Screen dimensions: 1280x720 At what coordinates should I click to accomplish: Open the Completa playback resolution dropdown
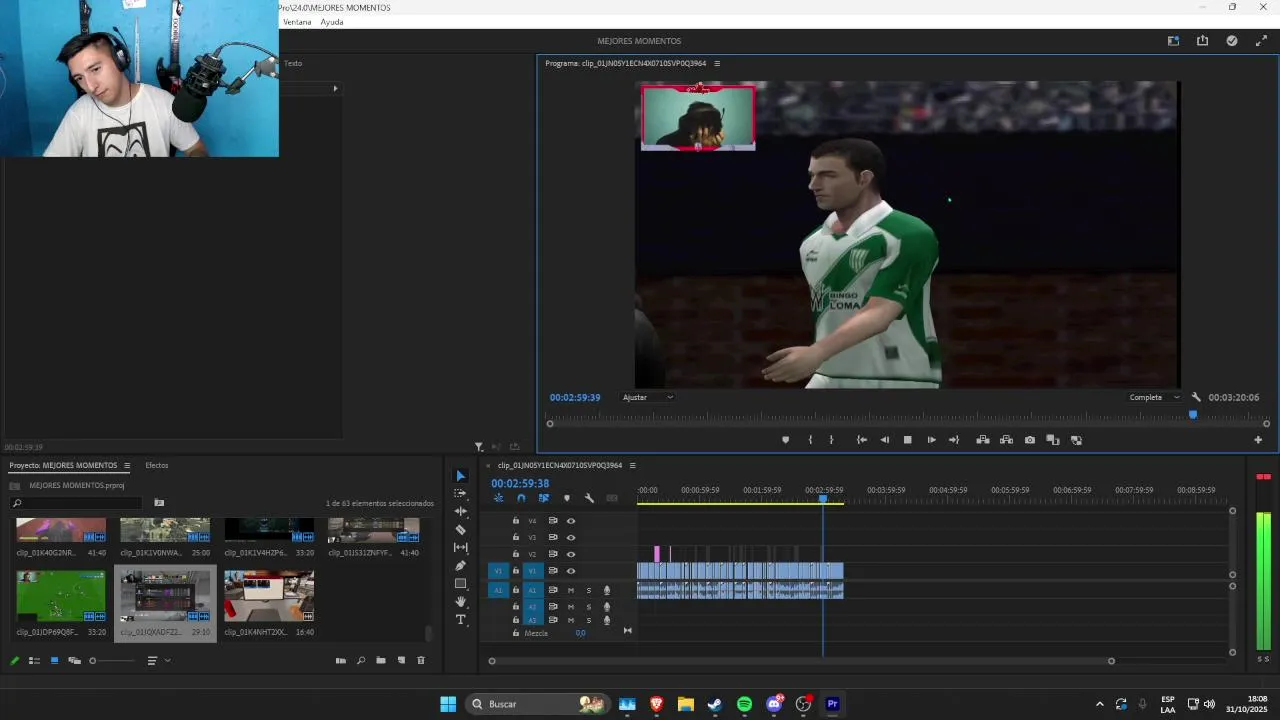pos(1155,398)
